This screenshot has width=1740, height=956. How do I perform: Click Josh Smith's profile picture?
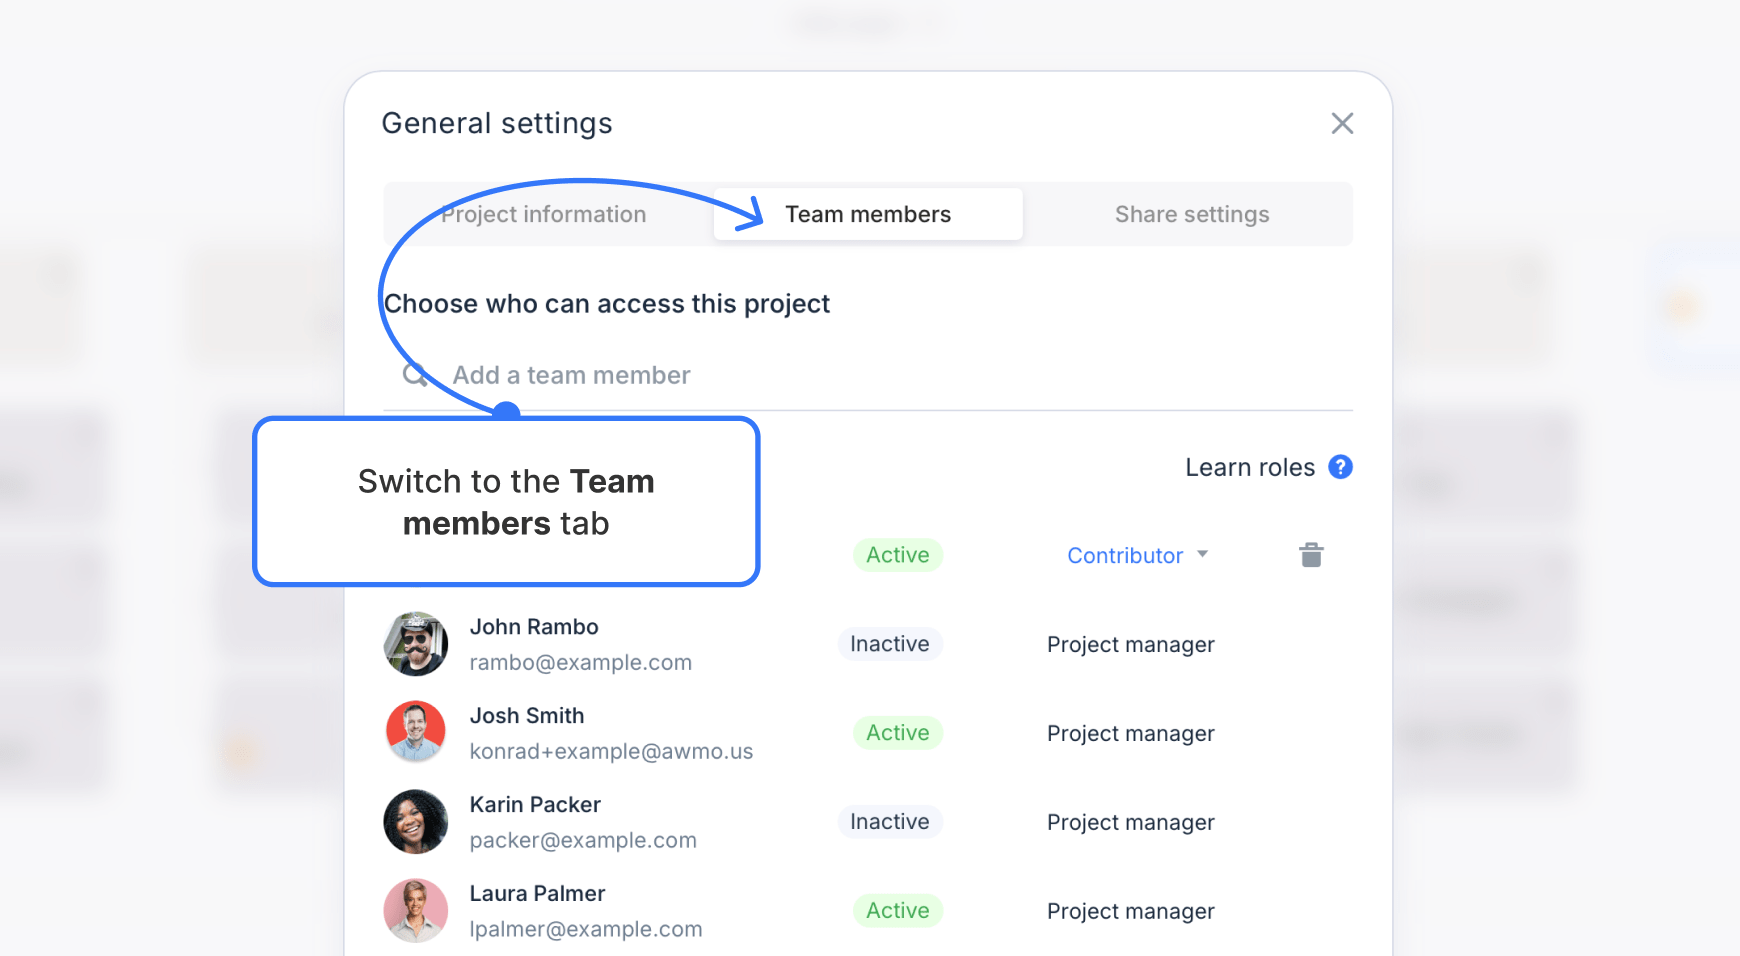[415, 732]
